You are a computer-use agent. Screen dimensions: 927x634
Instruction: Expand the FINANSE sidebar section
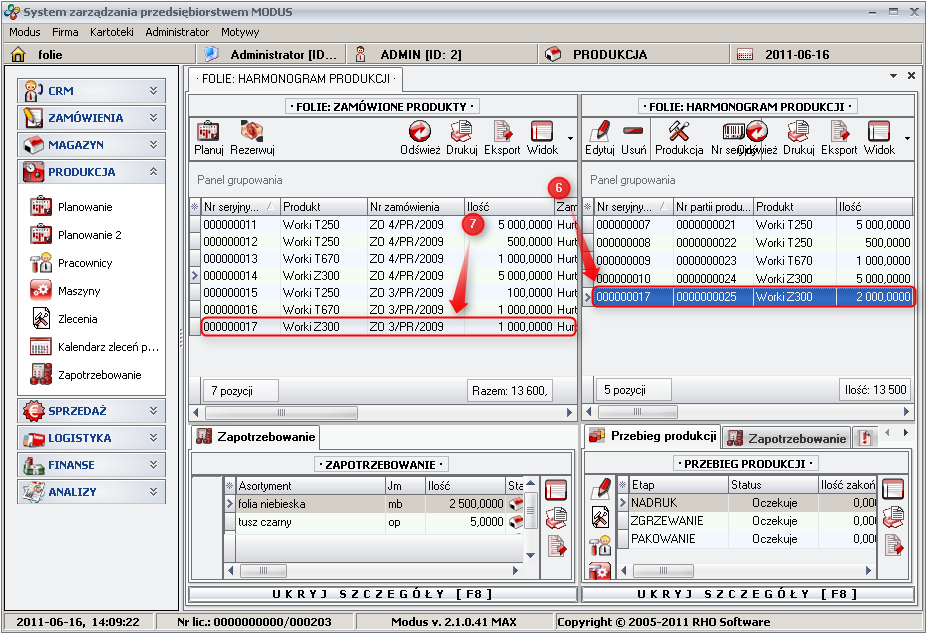89,465
